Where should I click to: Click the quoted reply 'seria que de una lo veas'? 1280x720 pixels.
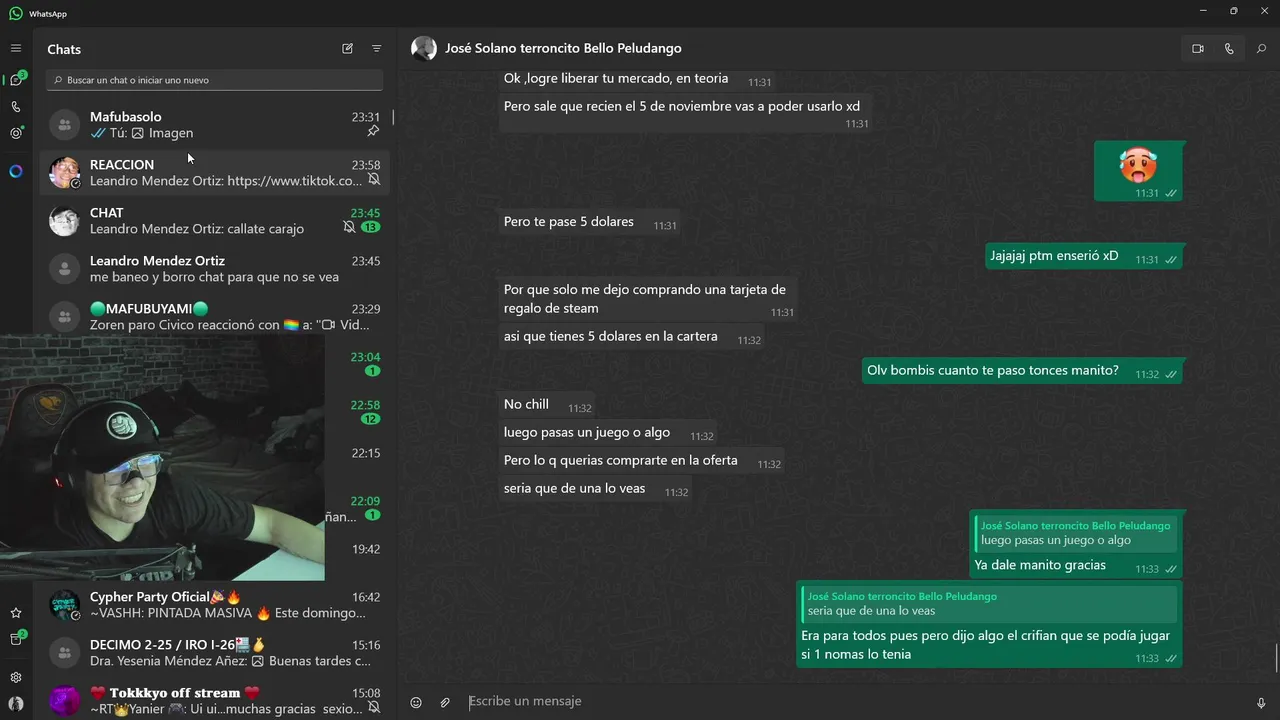[x=989, y=604]
